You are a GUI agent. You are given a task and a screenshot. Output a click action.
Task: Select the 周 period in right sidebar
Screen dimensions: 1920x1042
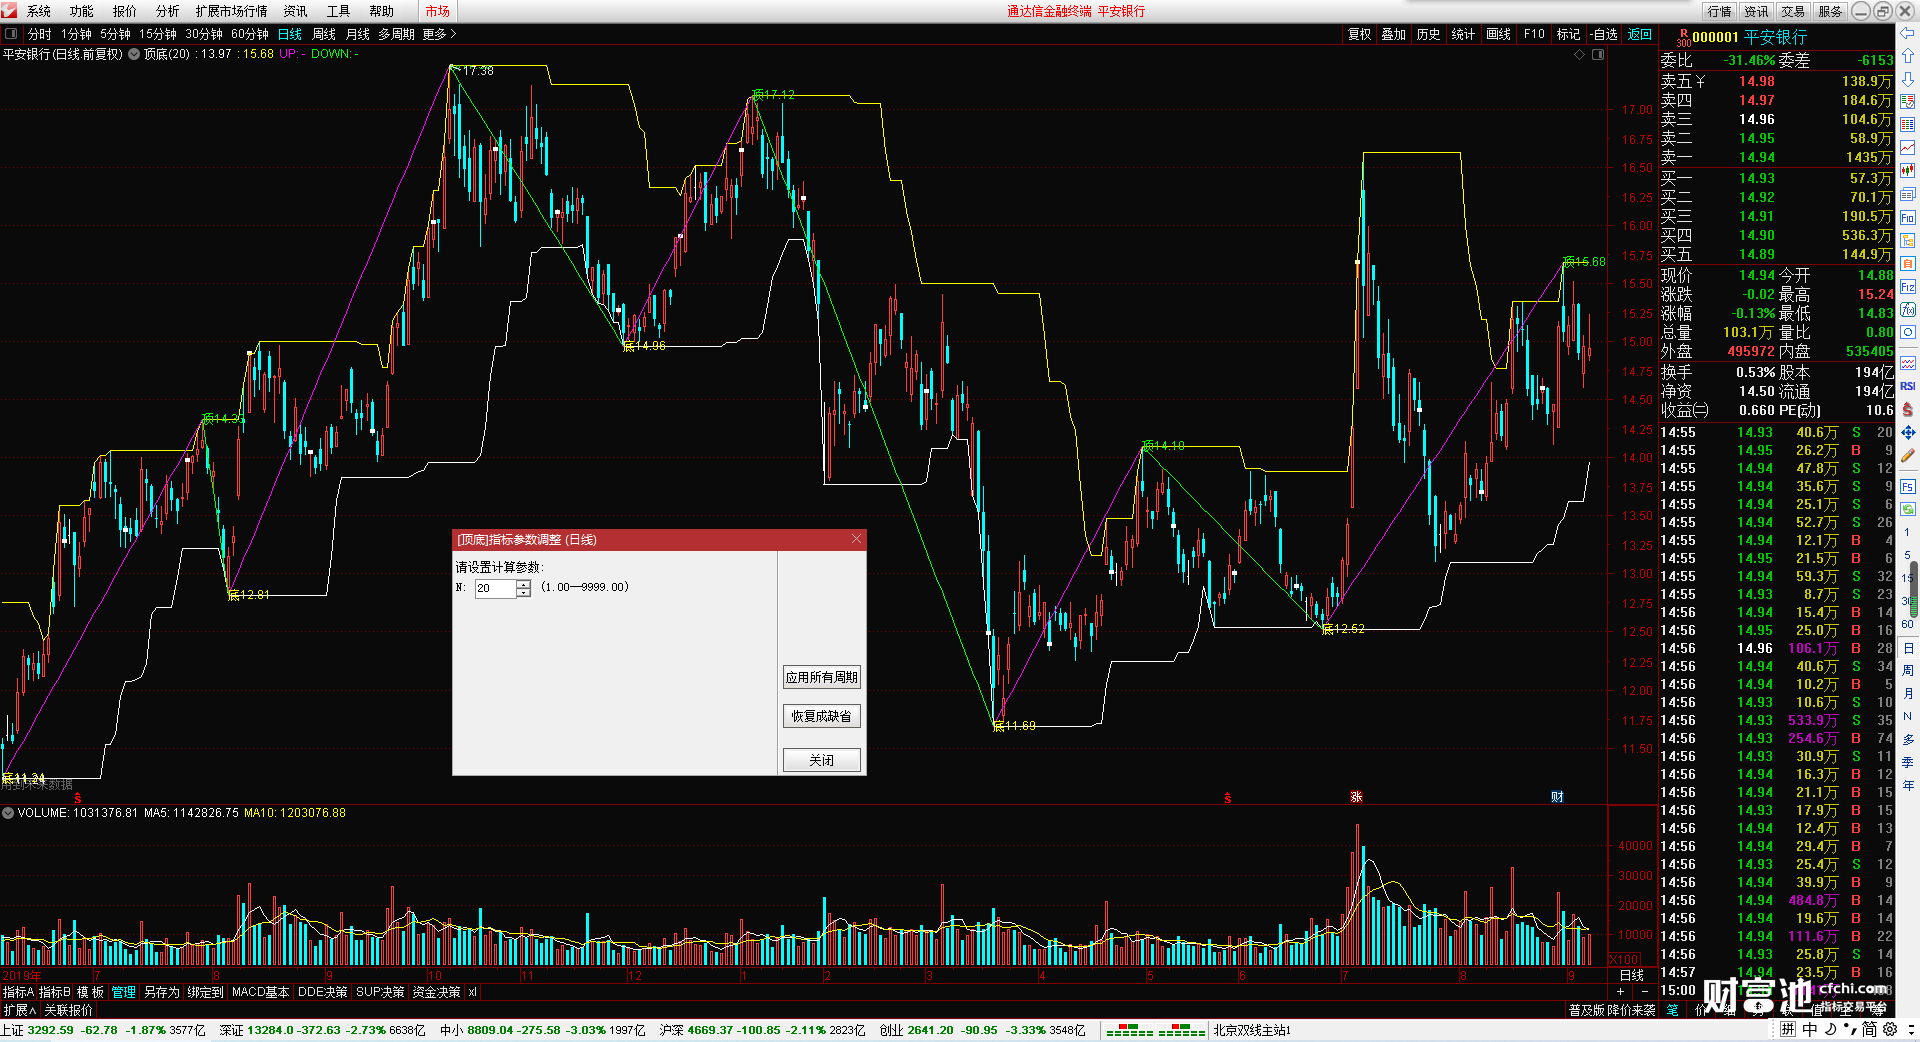(x=1908, y=670)
